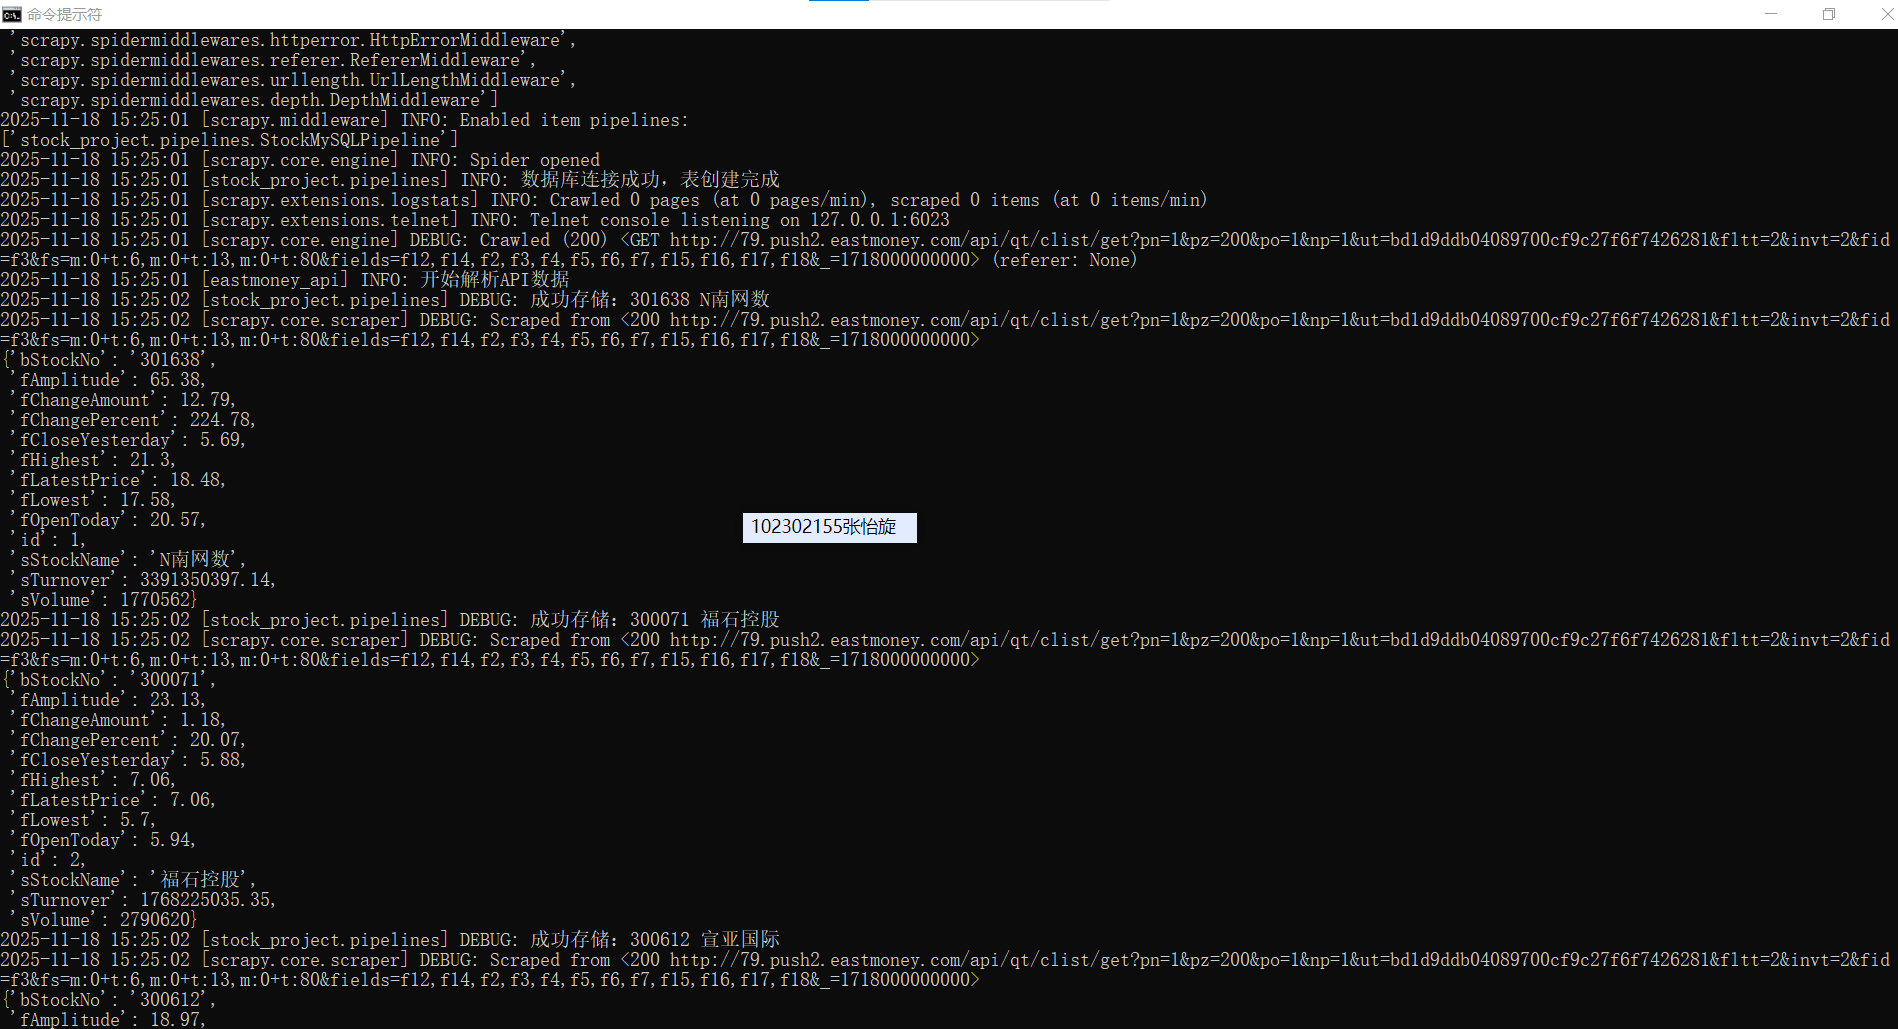Screen dimensions: 1898x1029
Task: Click the RefererMiddleware line
Action: [273, 60]
